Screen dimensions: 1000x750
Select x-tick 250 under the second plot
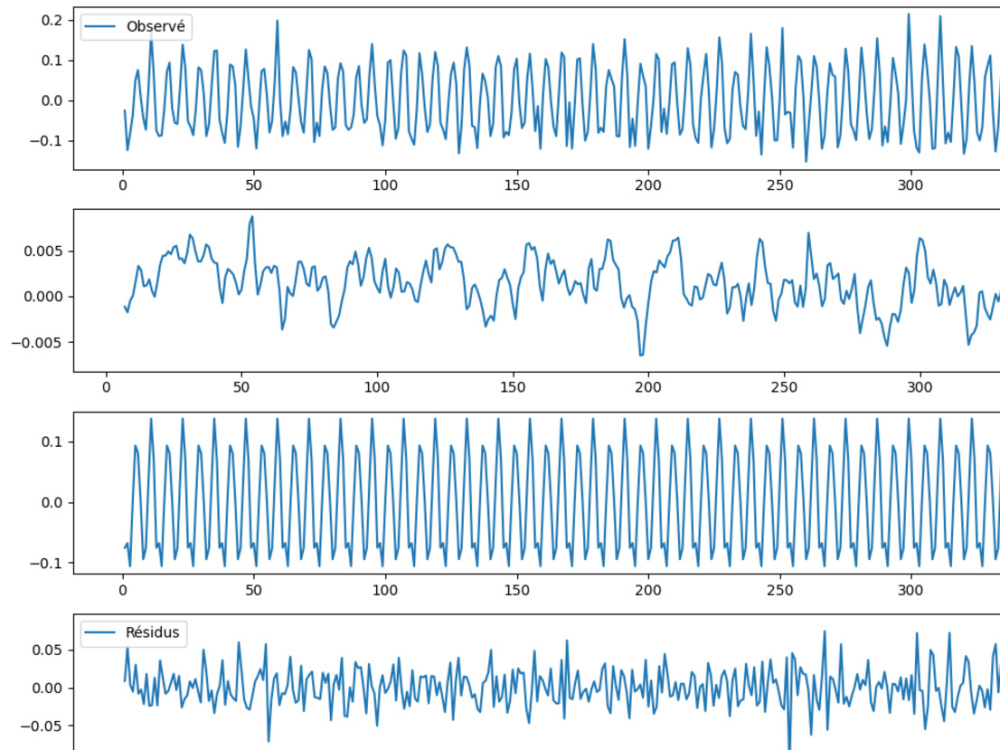pyautogui.click(x=784, y=388)
